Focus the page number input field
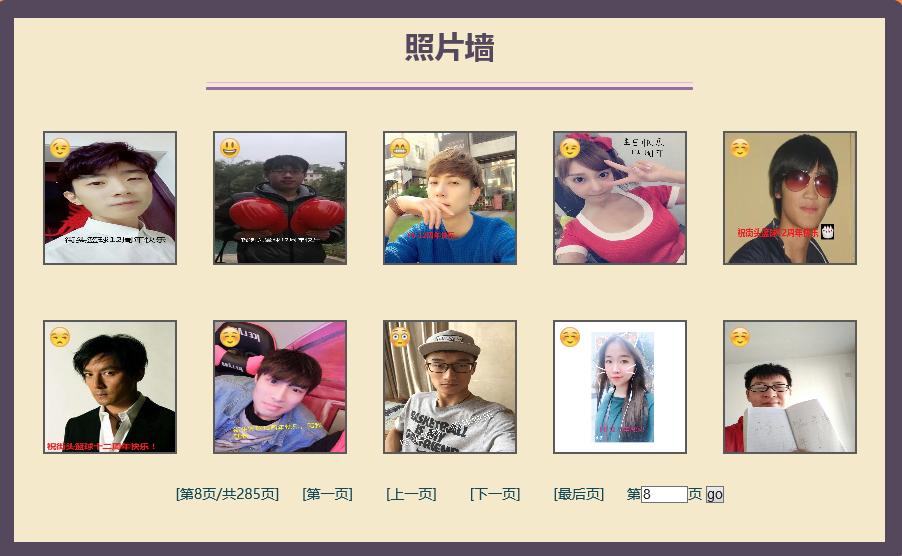 (x=664, y=494)
